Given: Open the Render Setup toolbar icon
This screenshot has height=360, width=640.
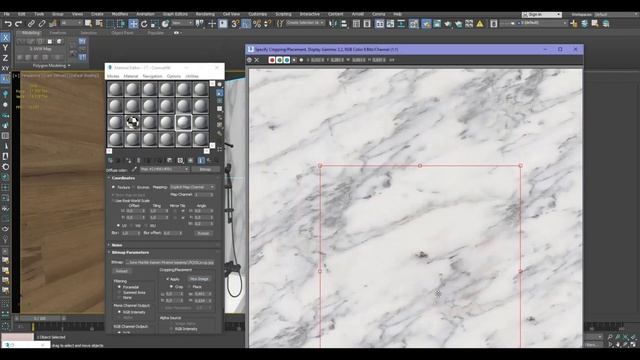Looking at the screenshot, I should 426,24.
